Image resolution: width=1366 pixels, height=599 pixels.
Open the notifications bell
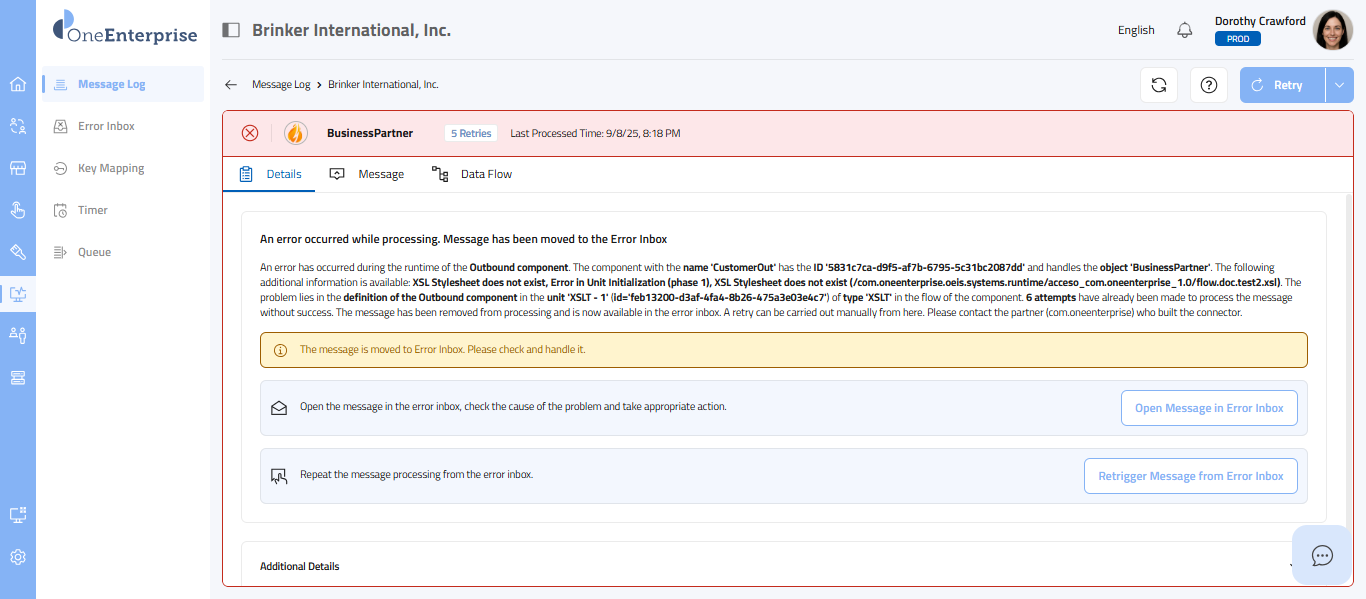click(1185, 30)
